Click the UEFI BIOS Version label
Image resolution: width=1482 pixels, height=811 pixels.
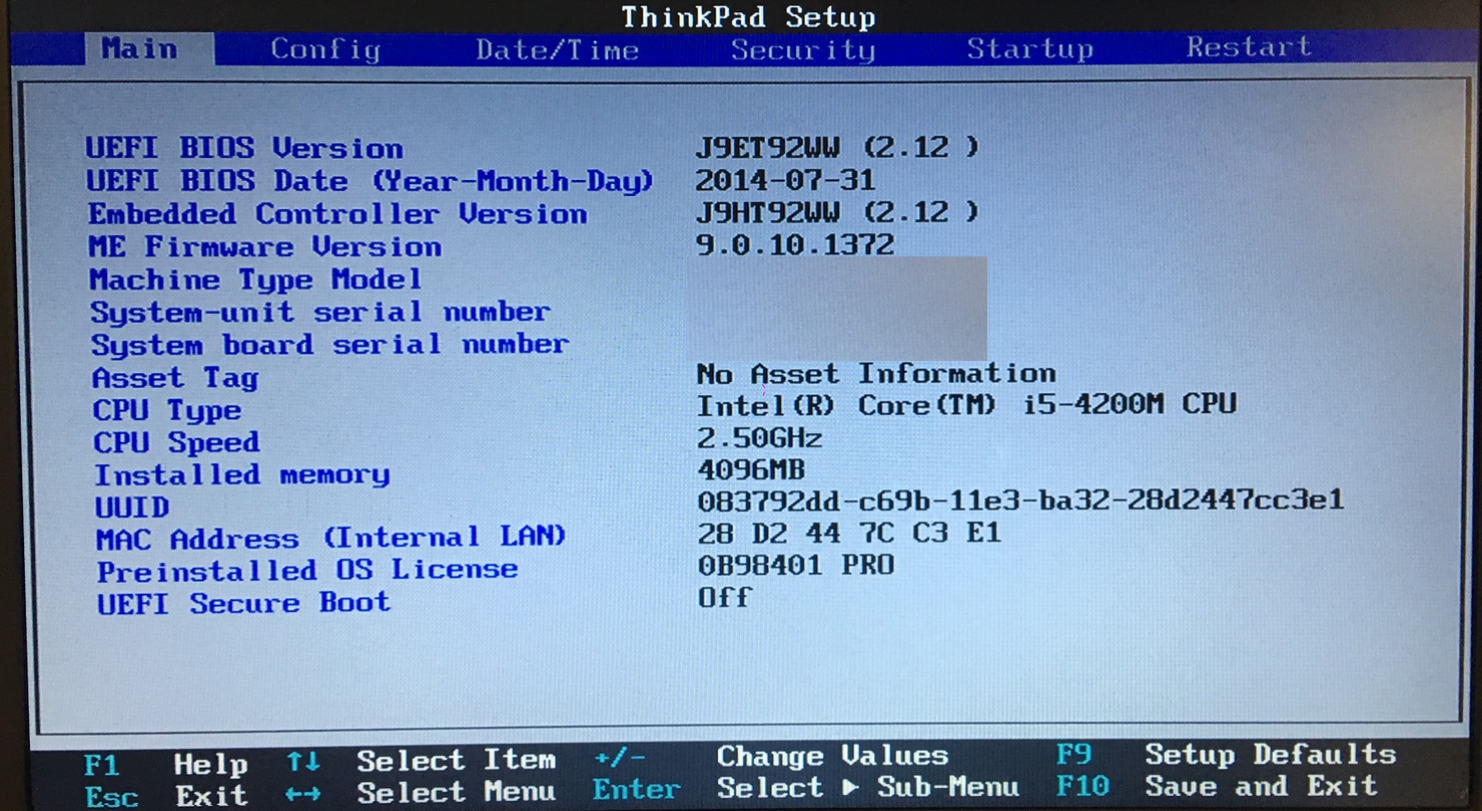pos(244,148)
